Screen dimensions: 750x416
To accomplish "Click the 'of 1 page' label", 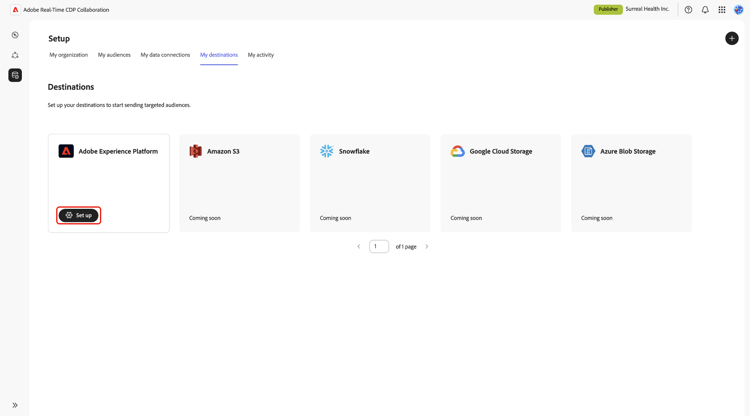I will (406, 247).
